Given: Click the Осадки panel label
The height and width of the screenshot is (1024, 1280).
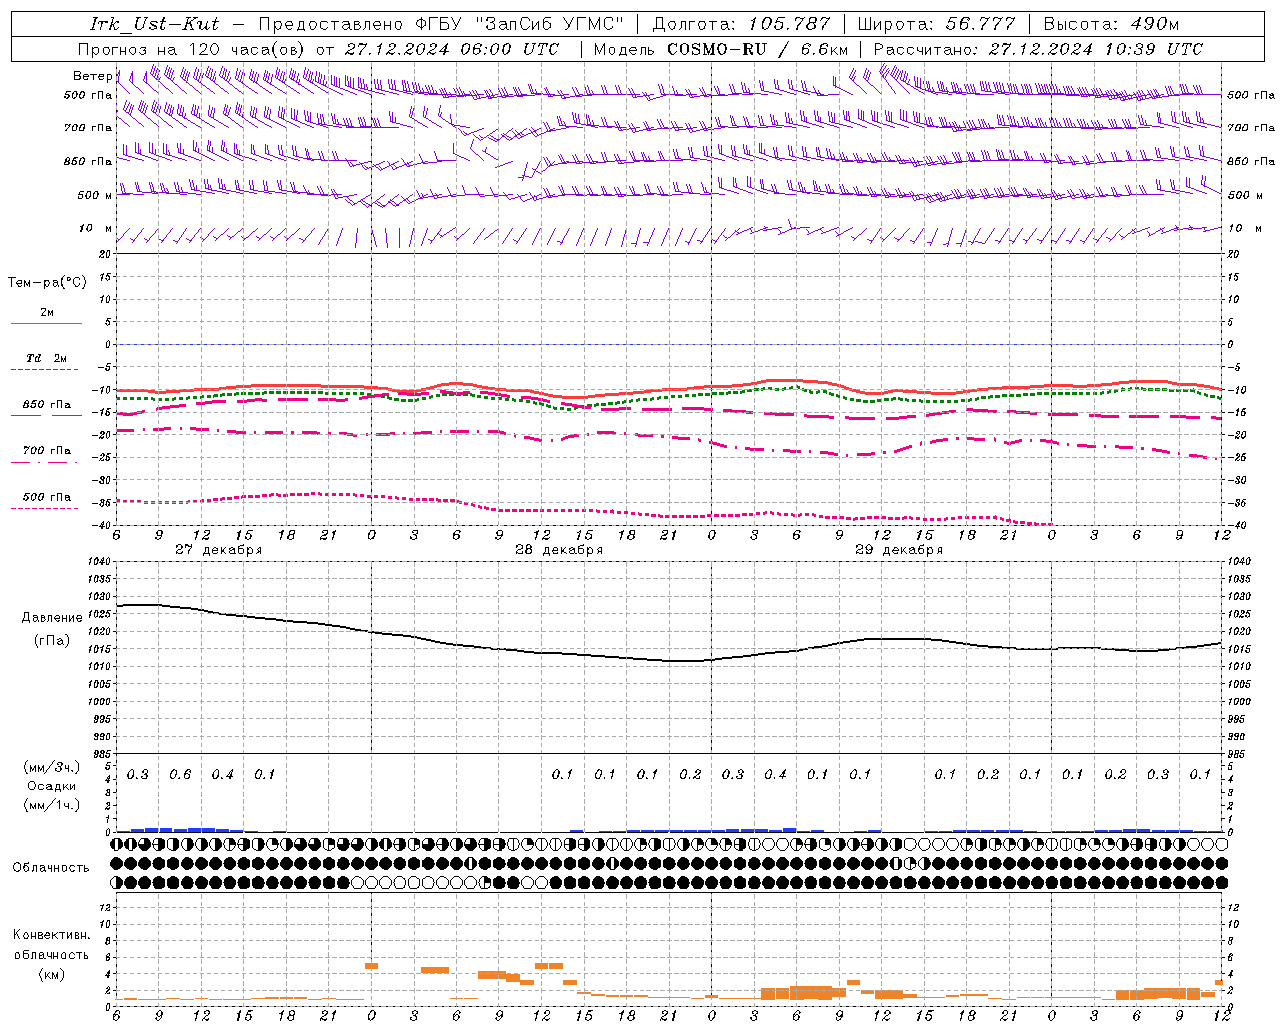Looking at the screenshot, I should pos(52,786).
